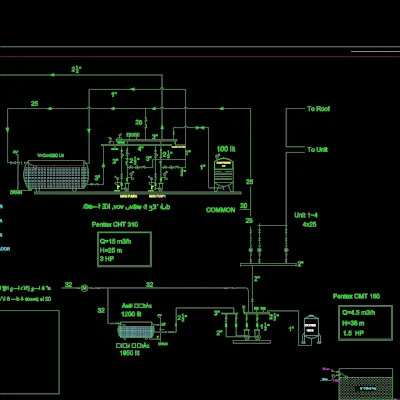
Task: Click the lower-right pressure vessel on legs
Action: click(x=312, y=329)
